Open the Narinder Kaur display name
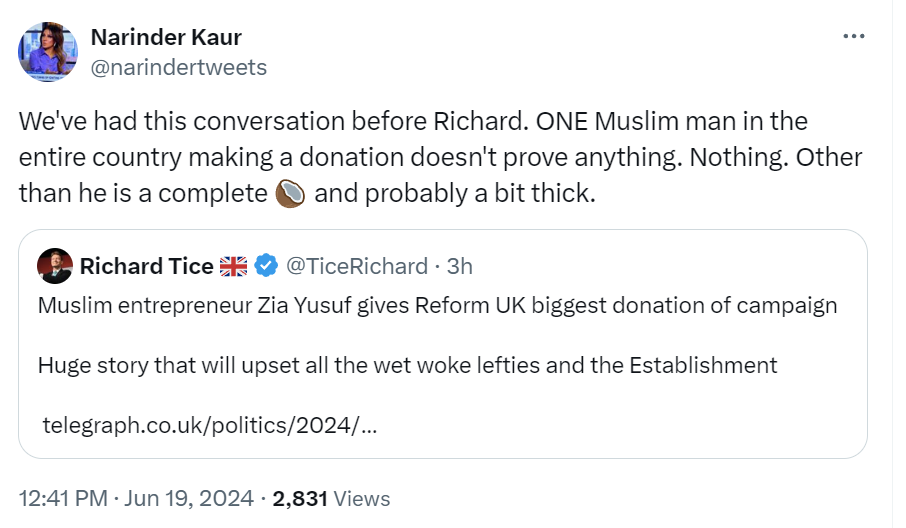 [x=166, y=38]
